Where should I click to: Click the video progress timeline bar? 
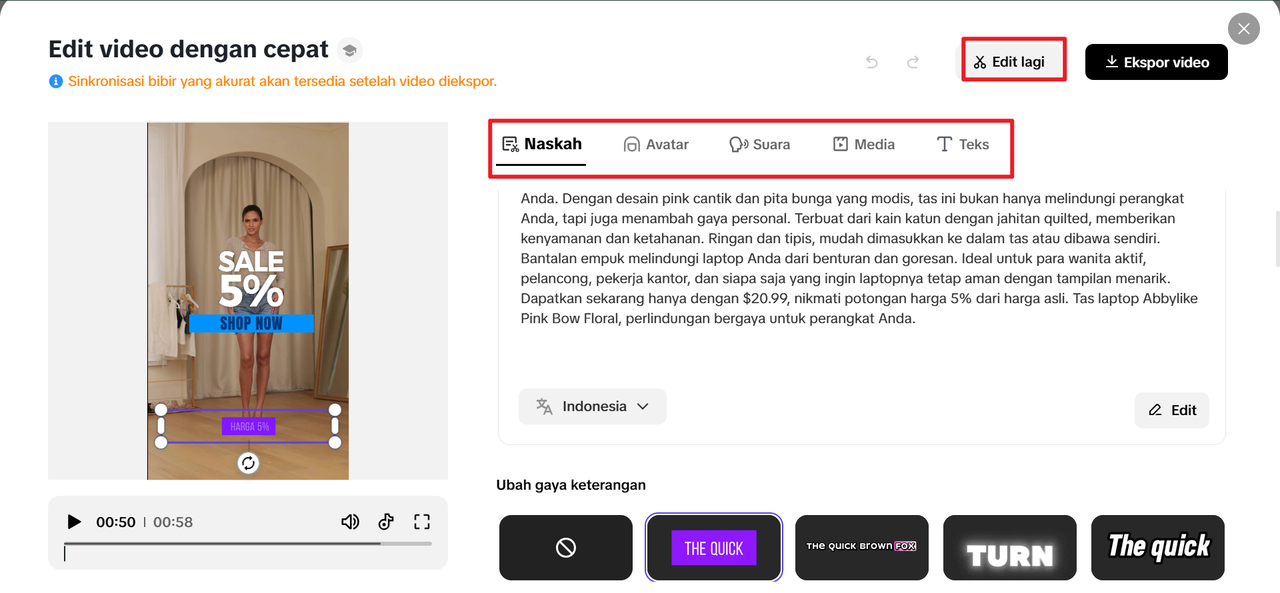(x=248, y=544)
